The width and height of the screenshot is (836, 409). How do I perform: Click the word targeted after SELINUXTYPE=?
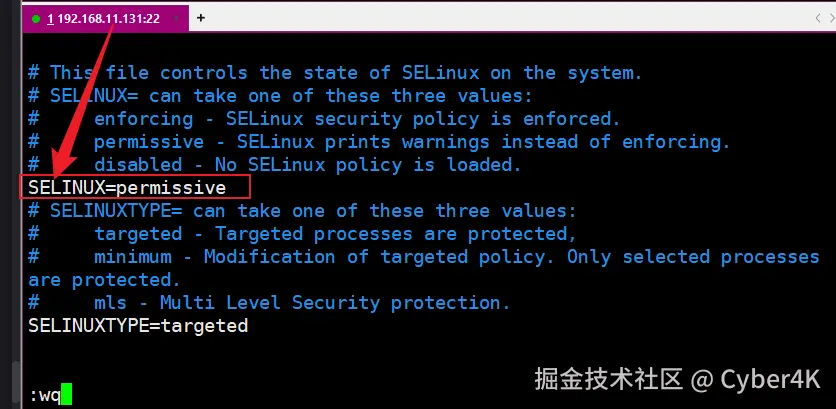click(x=204, y=326)
